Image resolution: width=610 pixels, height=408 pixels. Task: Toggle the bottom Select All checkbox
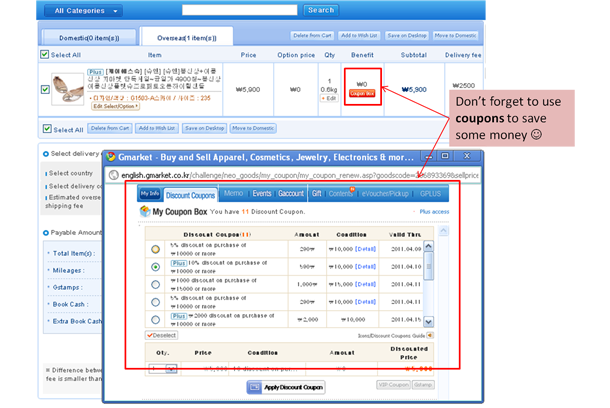click(x=47, y=129)
